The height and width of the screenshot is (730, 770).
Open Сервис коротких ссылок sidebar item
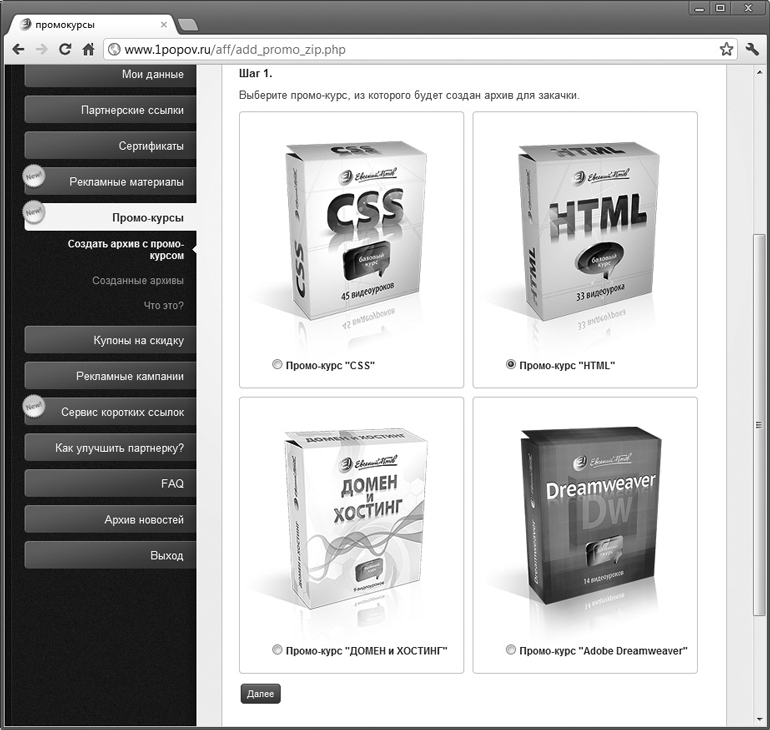(110, 412)
